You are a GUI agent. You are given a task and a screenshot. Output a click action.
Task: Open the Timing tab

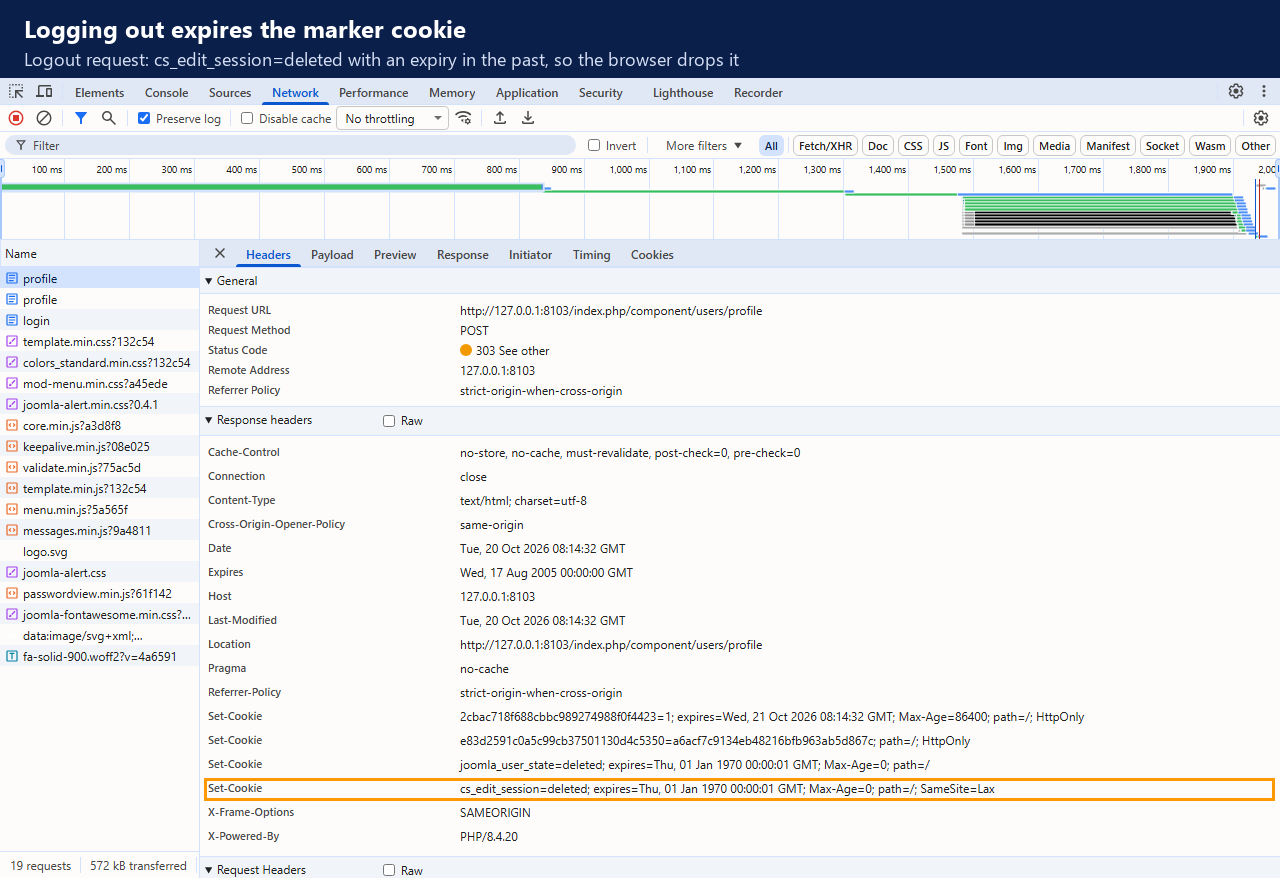click(591, 255)
